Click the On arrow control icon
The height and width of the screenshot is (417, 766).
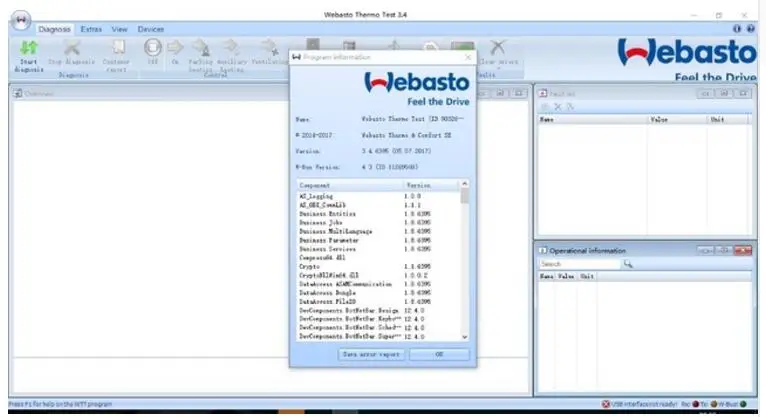click(x=175, y=47)
